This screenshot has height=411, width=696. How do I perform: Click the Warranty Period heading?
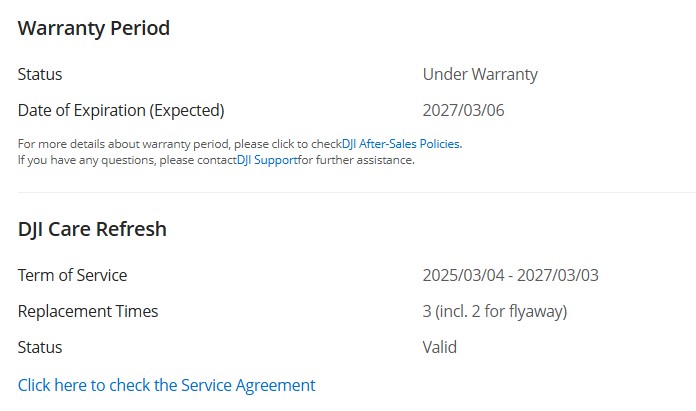pos(94,28)
